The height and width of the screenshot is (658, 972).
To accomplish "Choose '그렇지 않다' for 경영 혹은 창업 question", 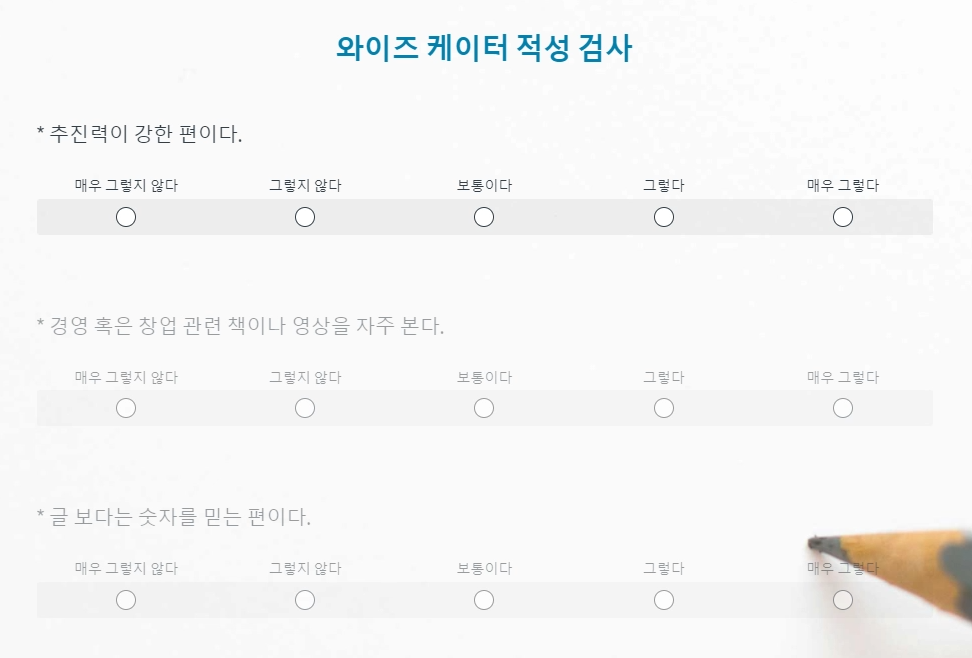I will click(305, 408).
